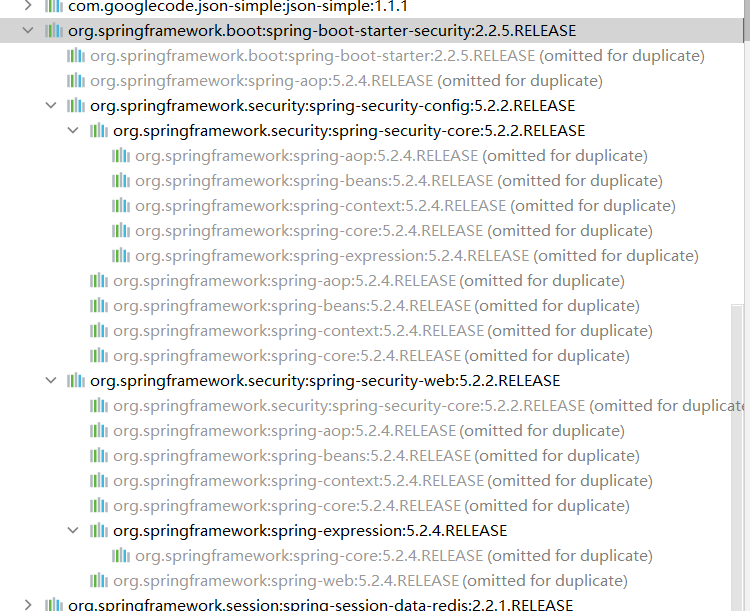Select the expanded spring-expression:5.2.4.RELEASE label
This screenshot has width=750, height=611.
[310, 531]
